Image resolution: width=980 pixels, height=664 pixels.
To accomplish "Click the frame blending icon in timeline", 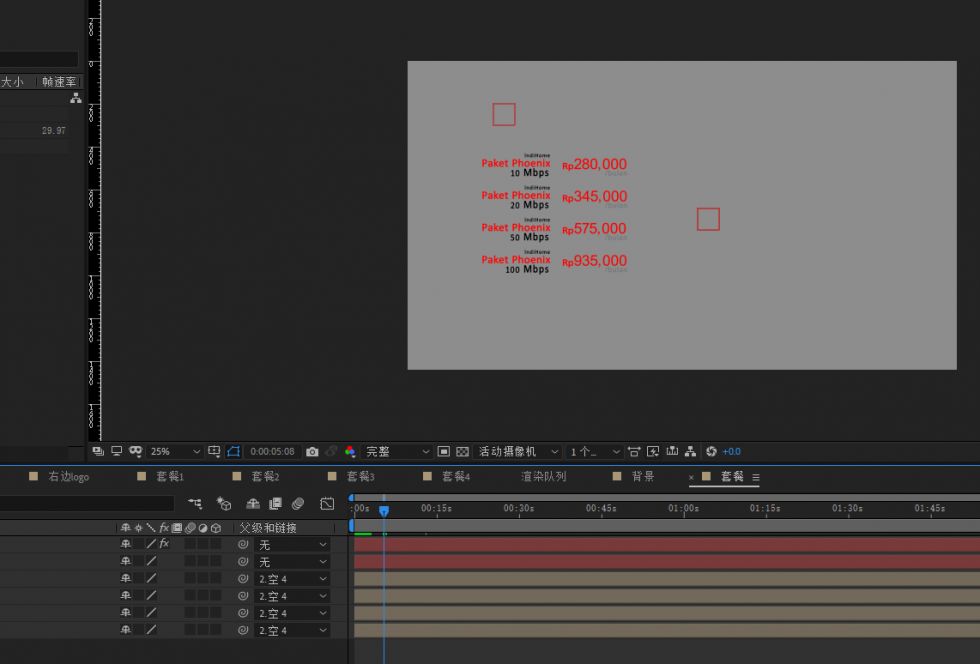I will tap(275, 504).
